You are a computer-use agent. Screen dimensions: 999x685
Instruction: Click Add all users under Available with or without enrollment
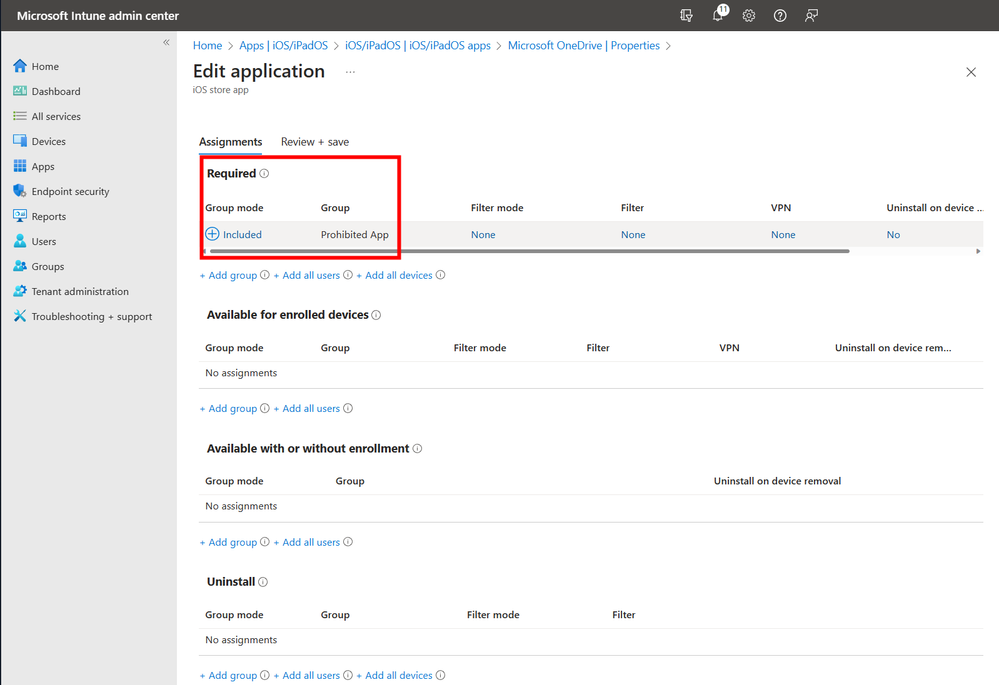coord(306,542)
